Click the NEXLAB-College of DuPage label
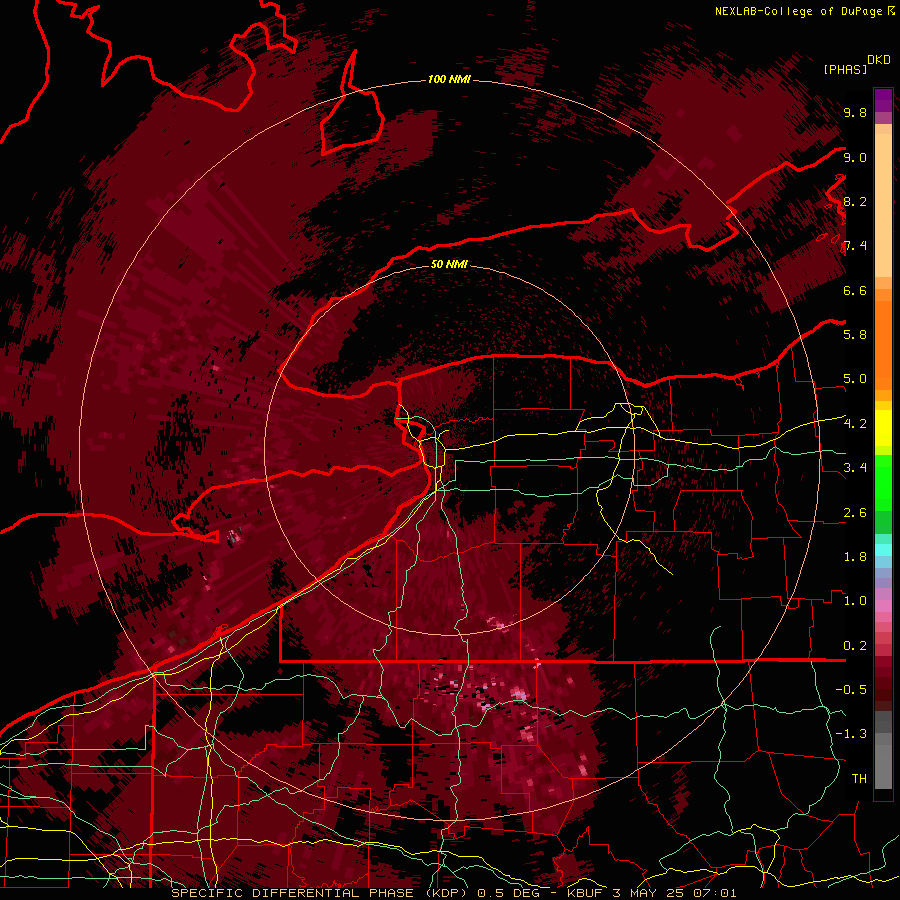 798,11
